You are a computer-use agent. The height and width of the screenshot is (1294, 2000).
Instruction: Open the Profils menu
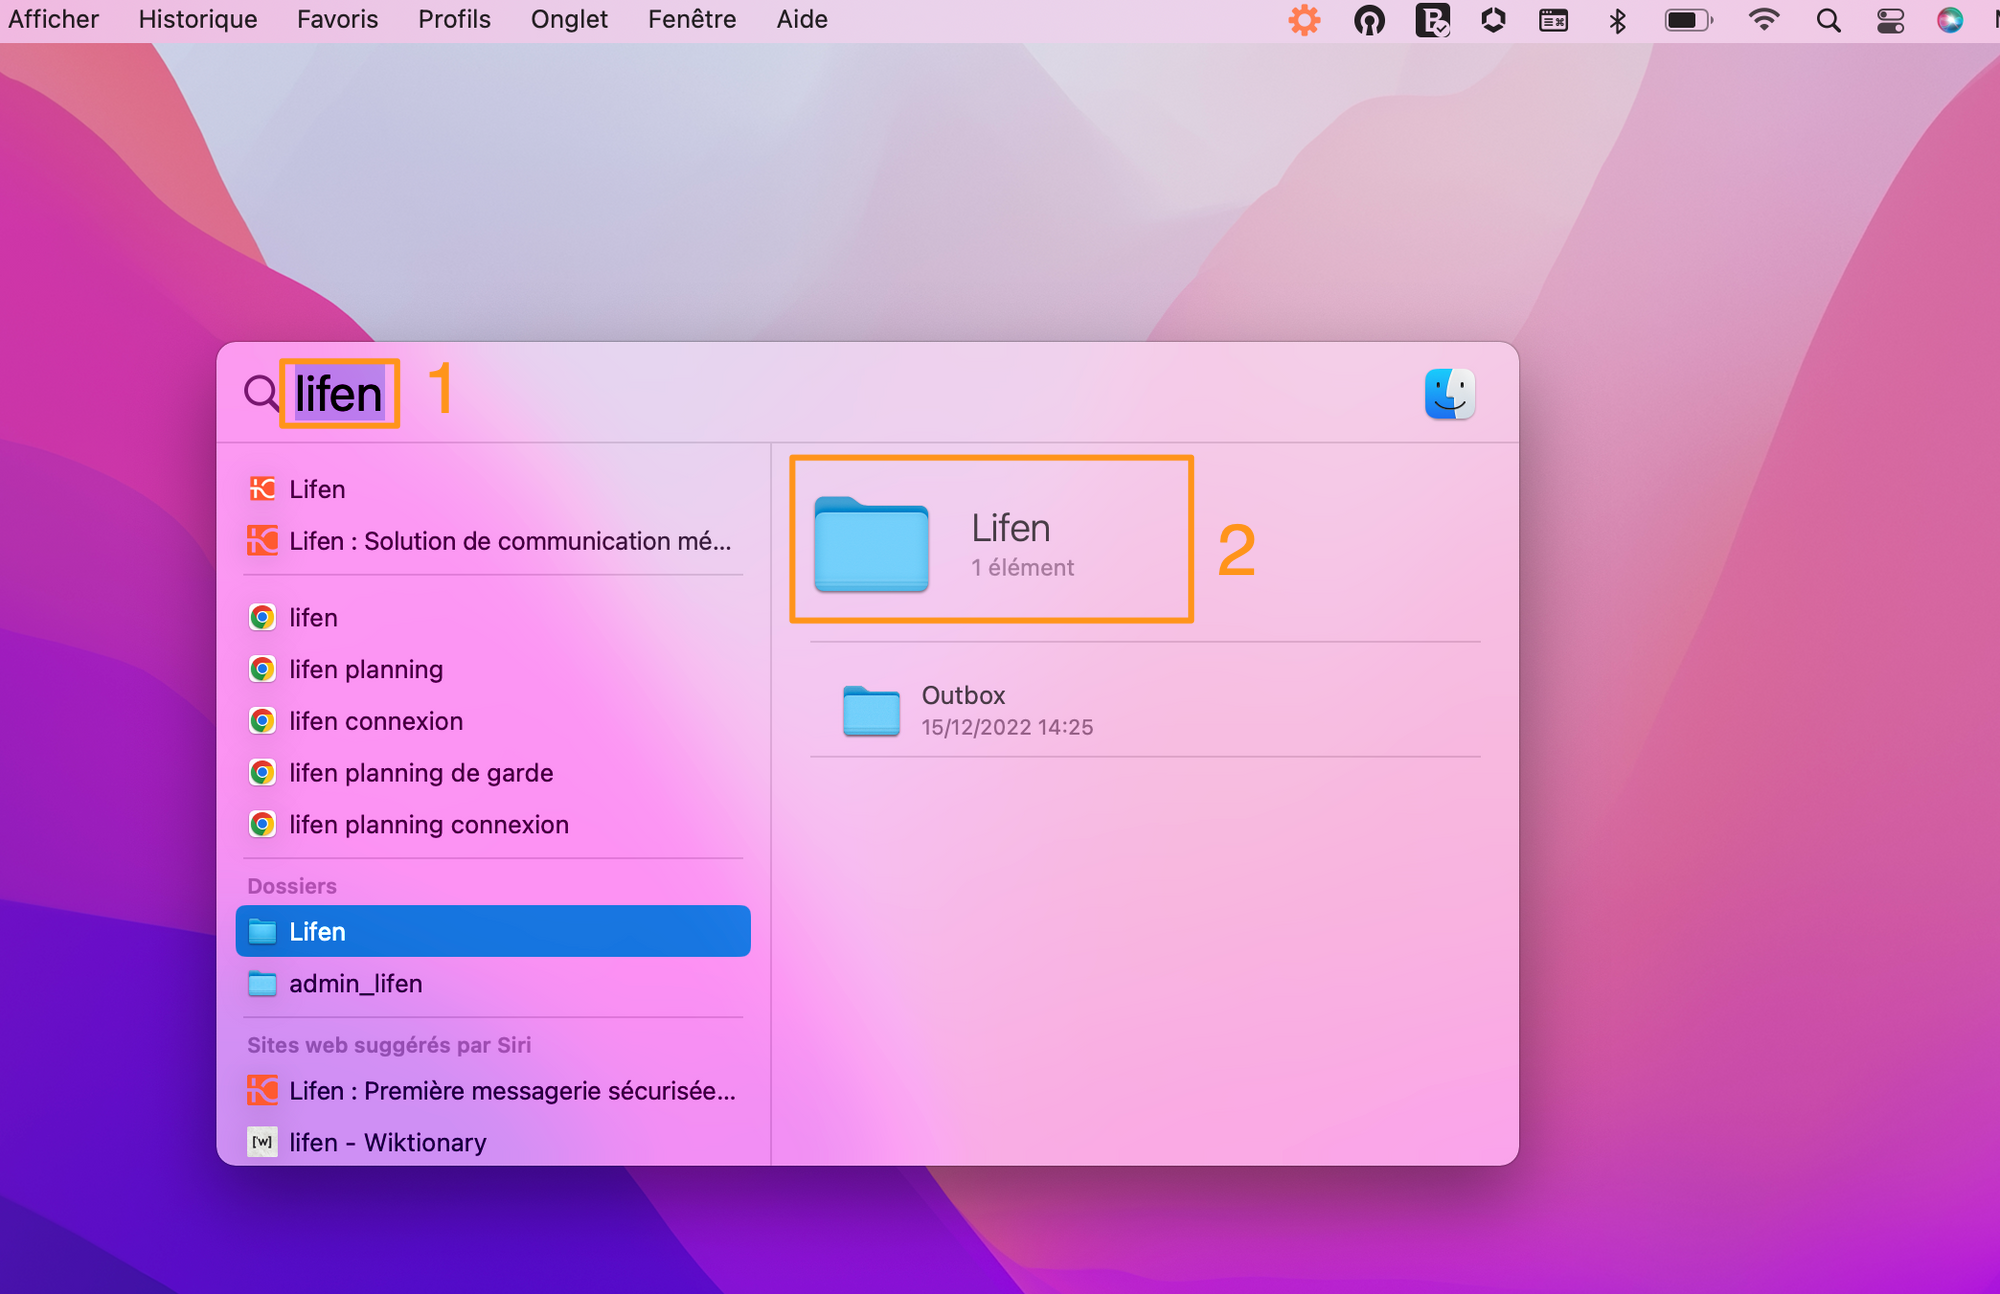pos(454,19)
